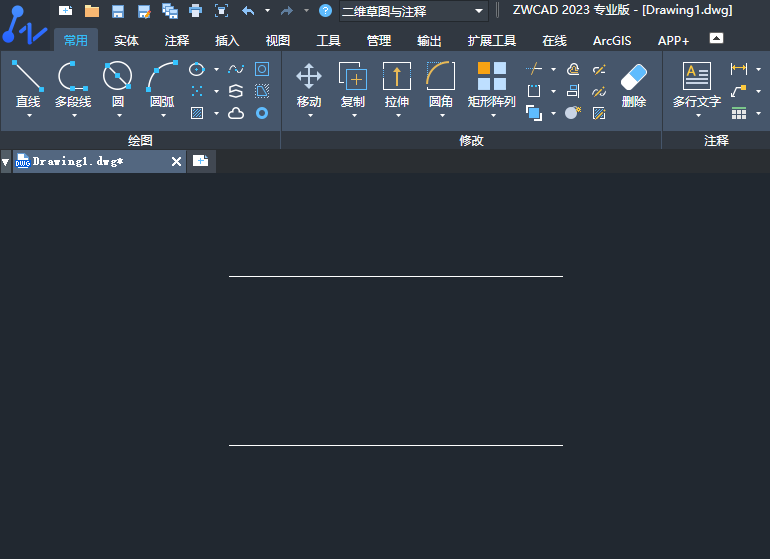Click the break line icon
Image resolution: width=770 pixels, height=559 pixels.
[599, 69]
